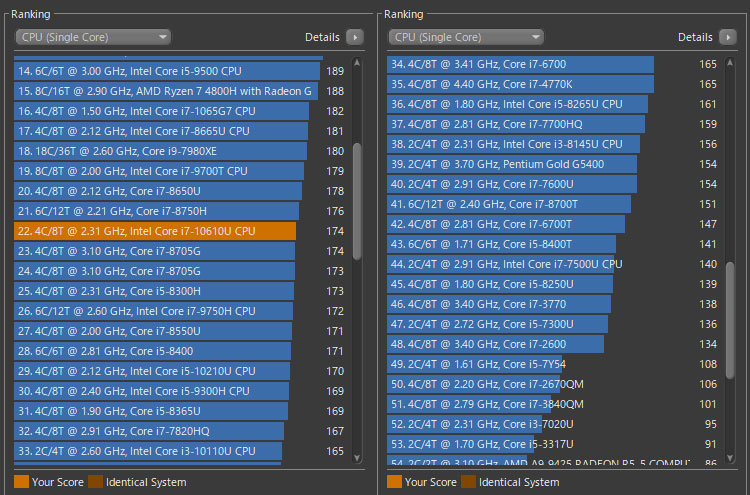750x495 pixels.
Task: Select row 42 Core i7-6700T
Action: click(552, 224)
